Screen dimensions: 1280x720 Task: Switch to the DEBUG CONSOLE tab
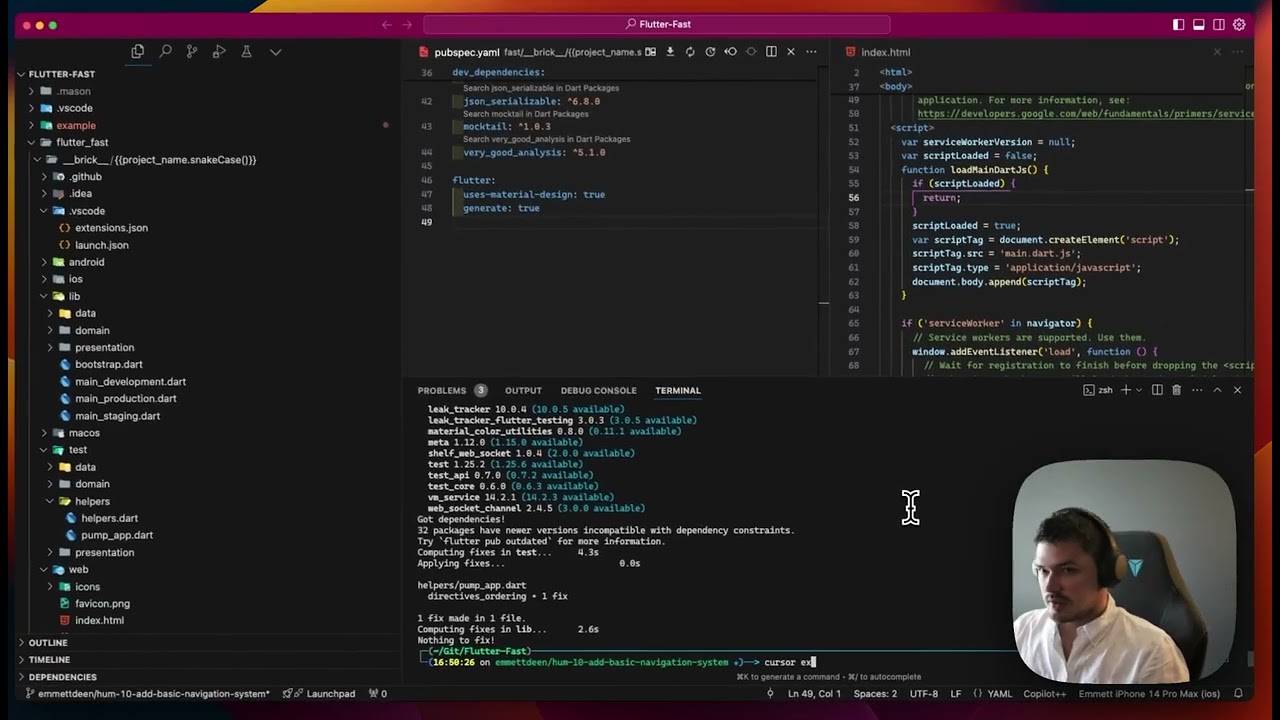click(x=598, y=390)
